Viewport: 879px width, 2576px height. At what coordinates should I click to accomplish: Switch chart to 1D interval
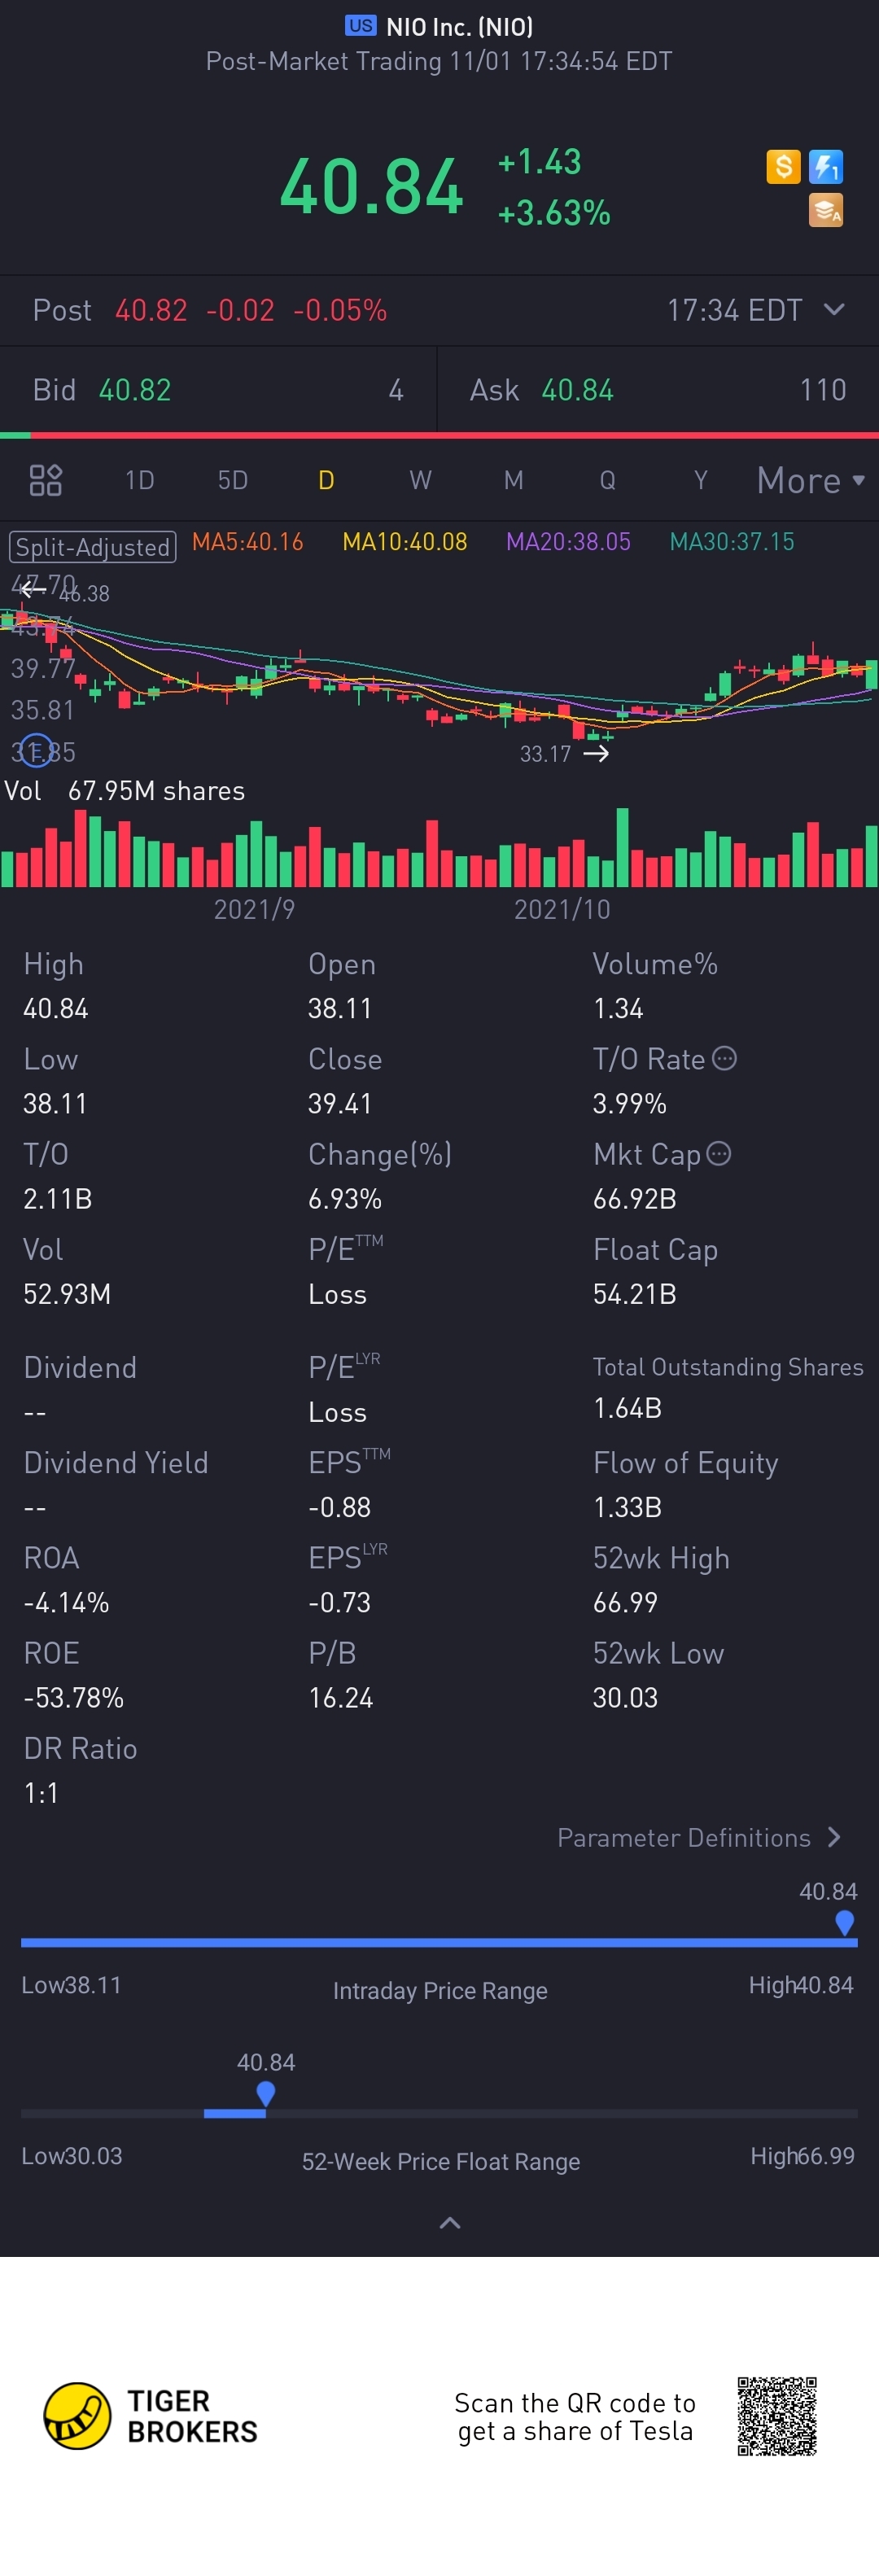(x=140, y=480)
